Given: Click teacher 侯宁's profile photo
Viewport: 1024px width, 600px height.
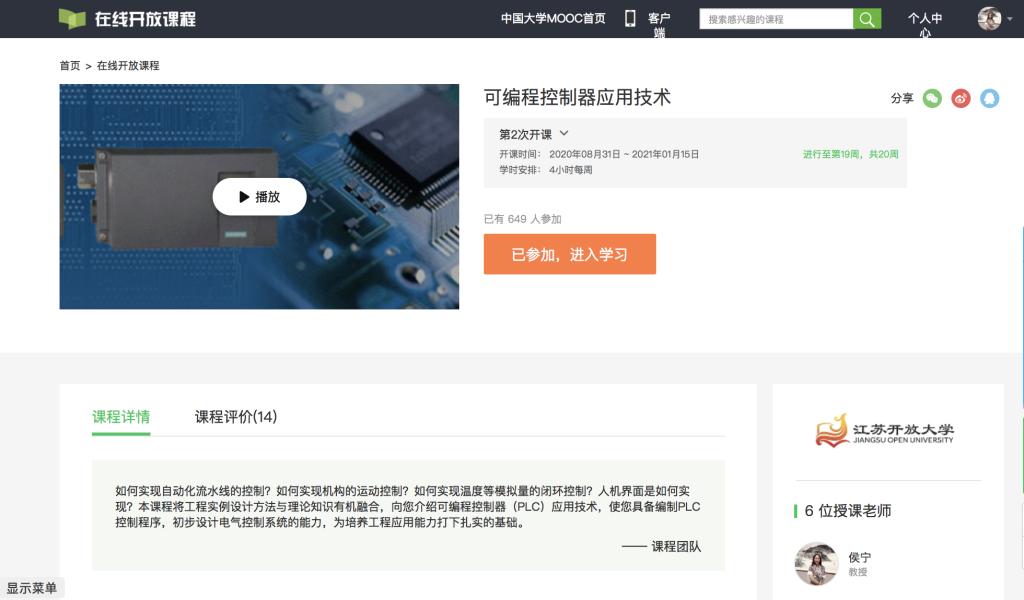Looking at the screenshot, I should (x=816, y=564).
